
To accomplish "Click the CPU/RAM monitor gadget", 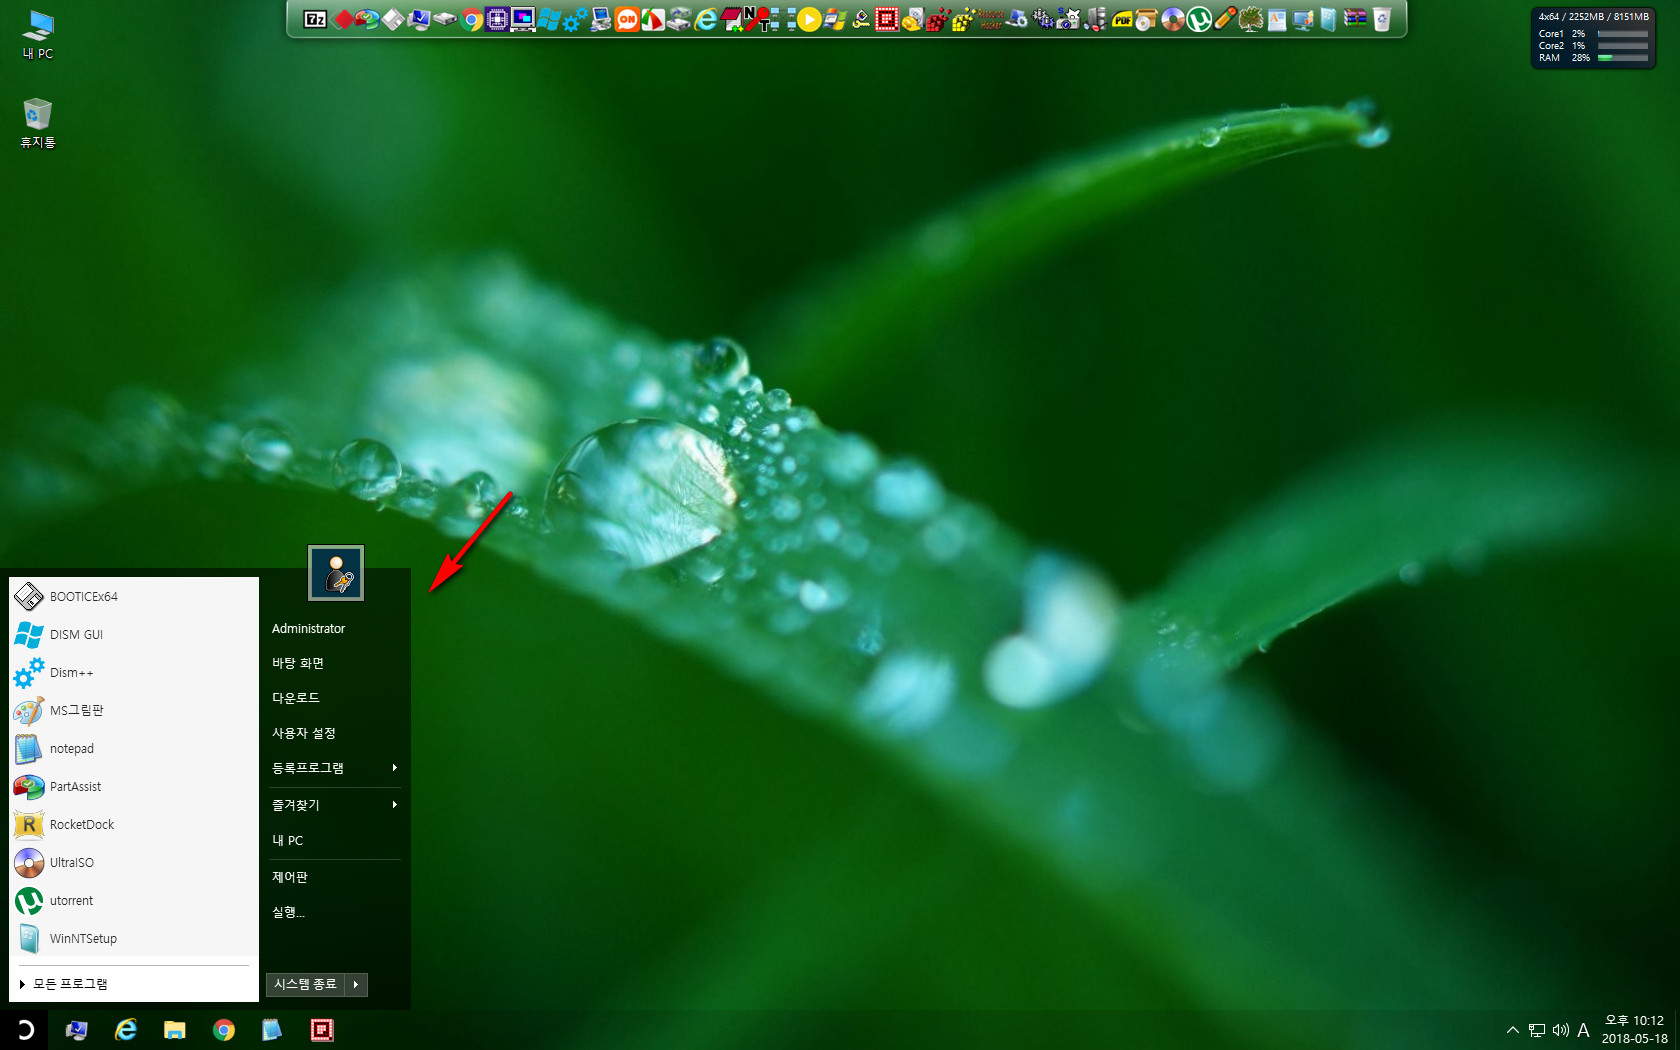I will coord(1593,37).
